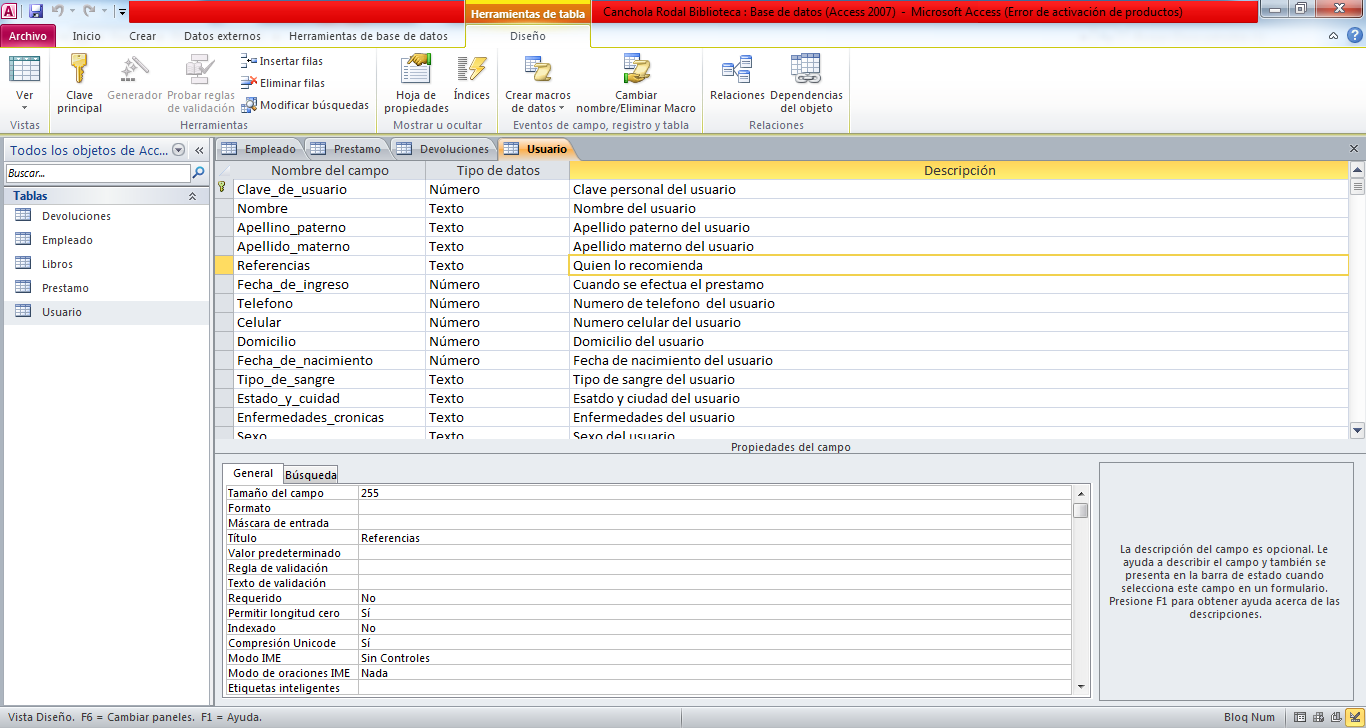This screenshot has height=728, width=1366.
Task: Minimize the ribbon with the caret
Action: tap(1334, 36)
